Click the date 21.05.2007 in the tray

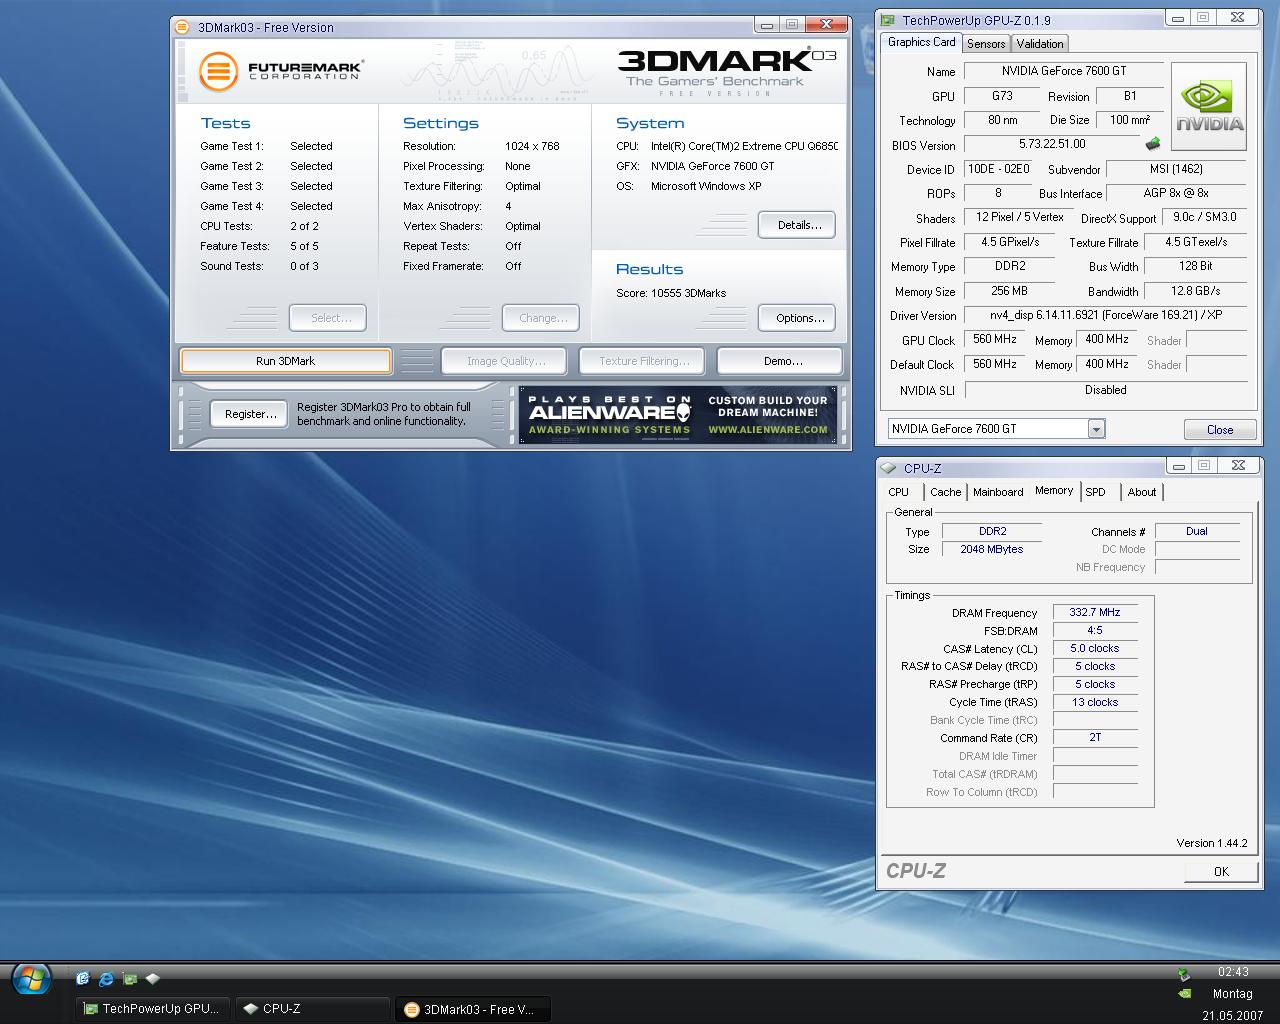[x=1233, y=1015]
